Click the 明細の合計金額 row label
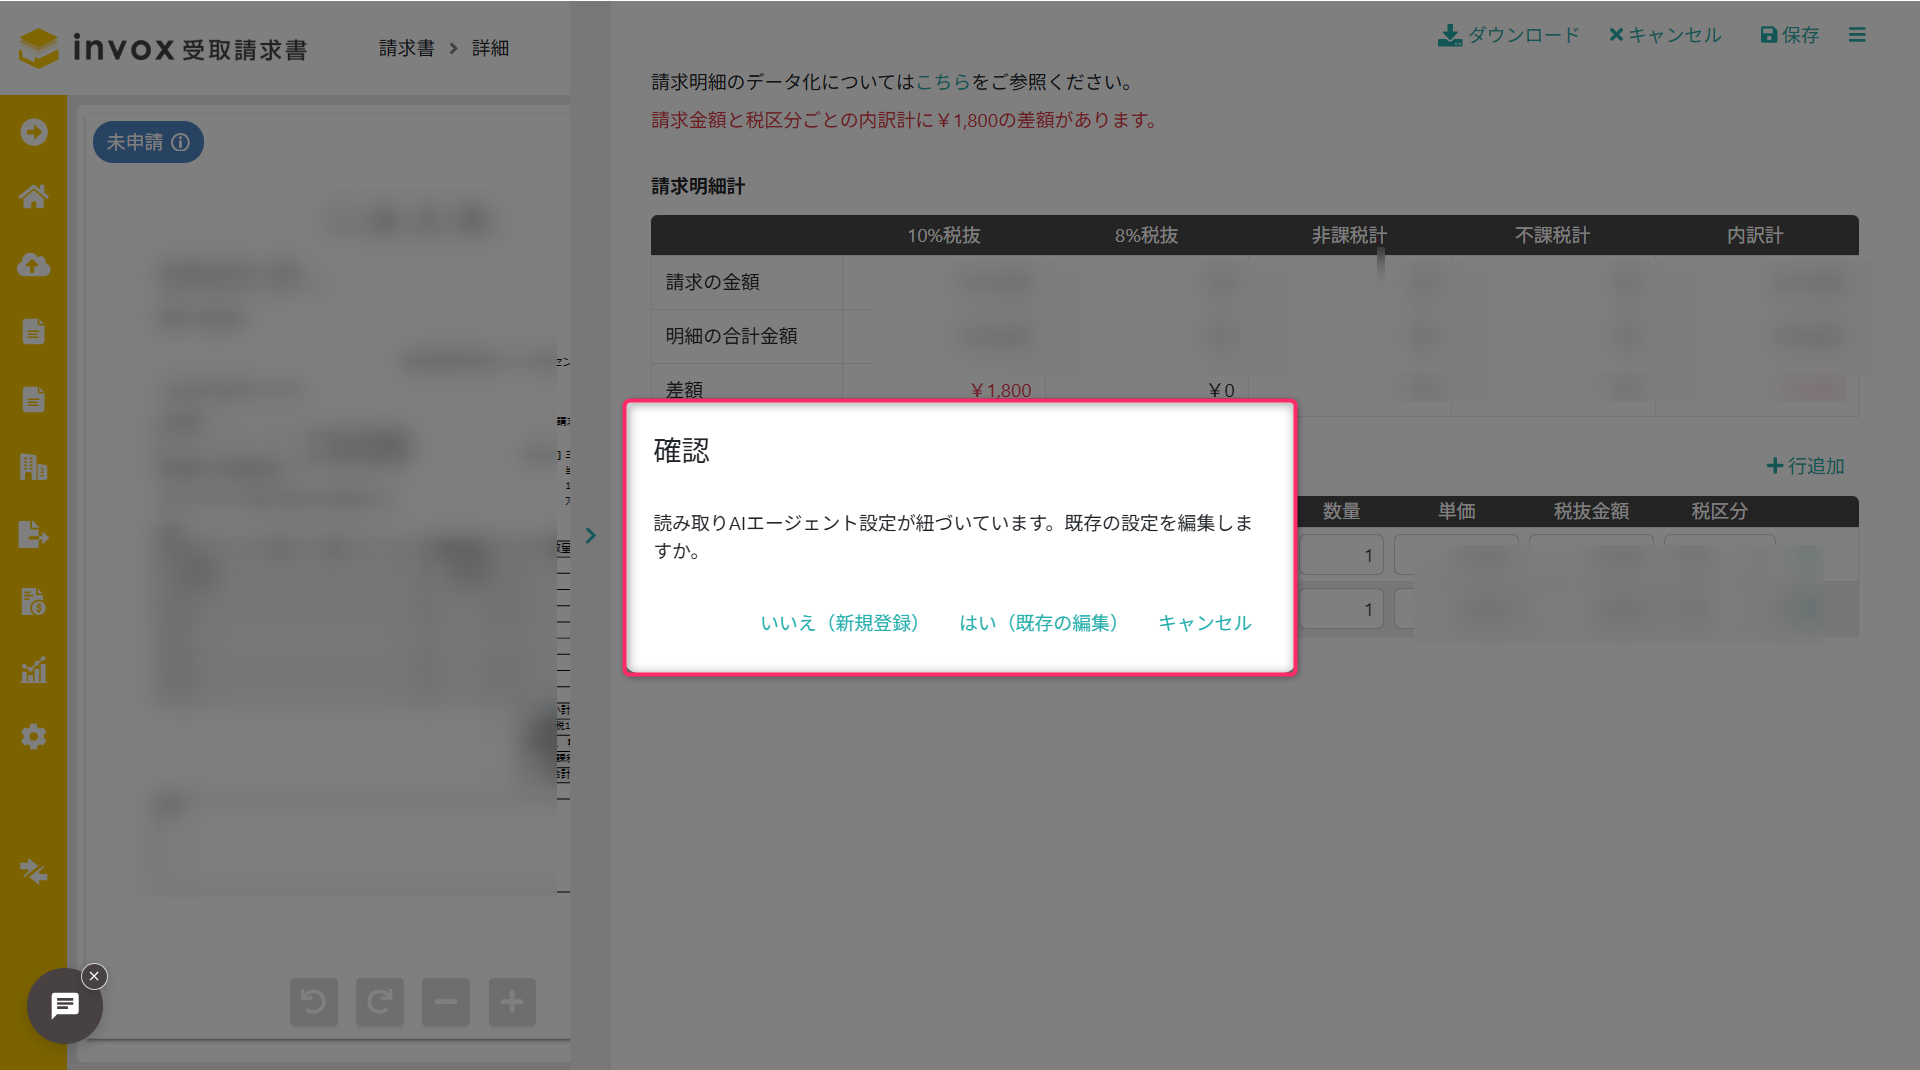1920x1070 pixels. (732, 336)
